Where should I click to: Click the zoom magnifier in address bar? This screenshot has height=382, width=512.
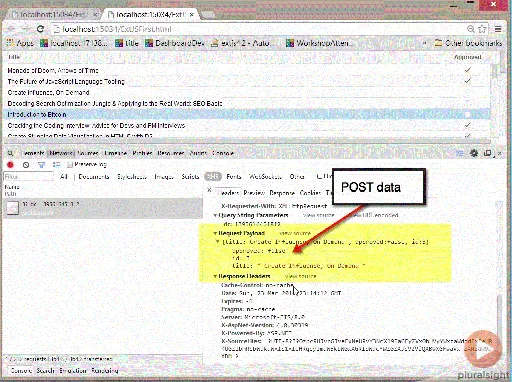[471, 29]
